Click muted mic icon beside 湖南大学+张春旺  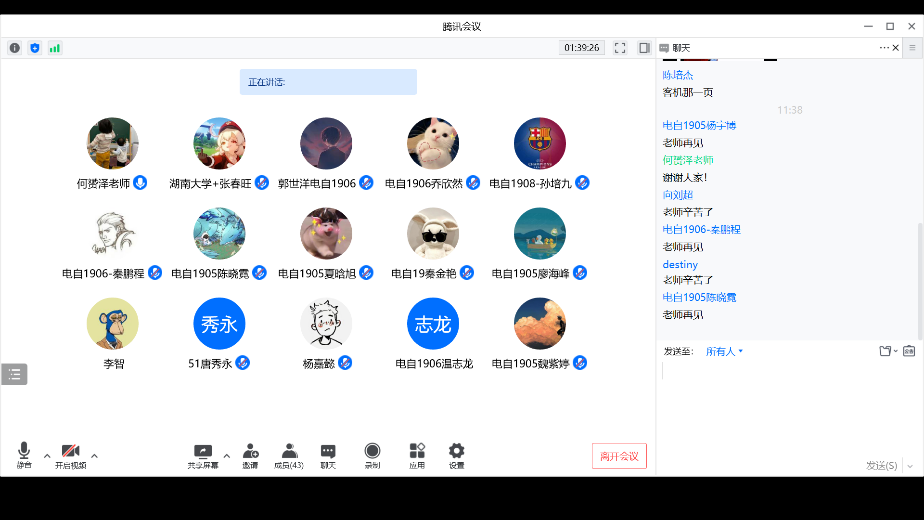coord(262,183)
